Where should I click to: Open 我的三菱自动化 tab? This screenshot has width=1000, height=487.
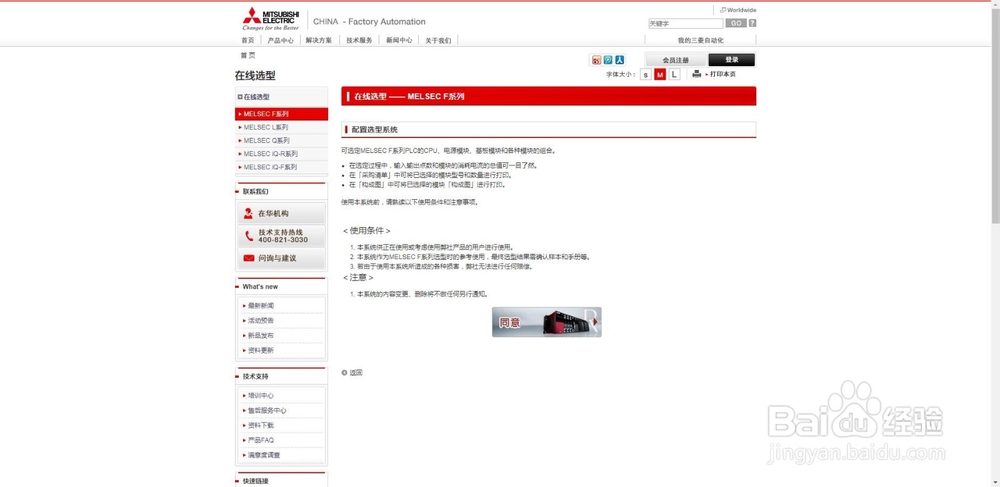point(700,40)
